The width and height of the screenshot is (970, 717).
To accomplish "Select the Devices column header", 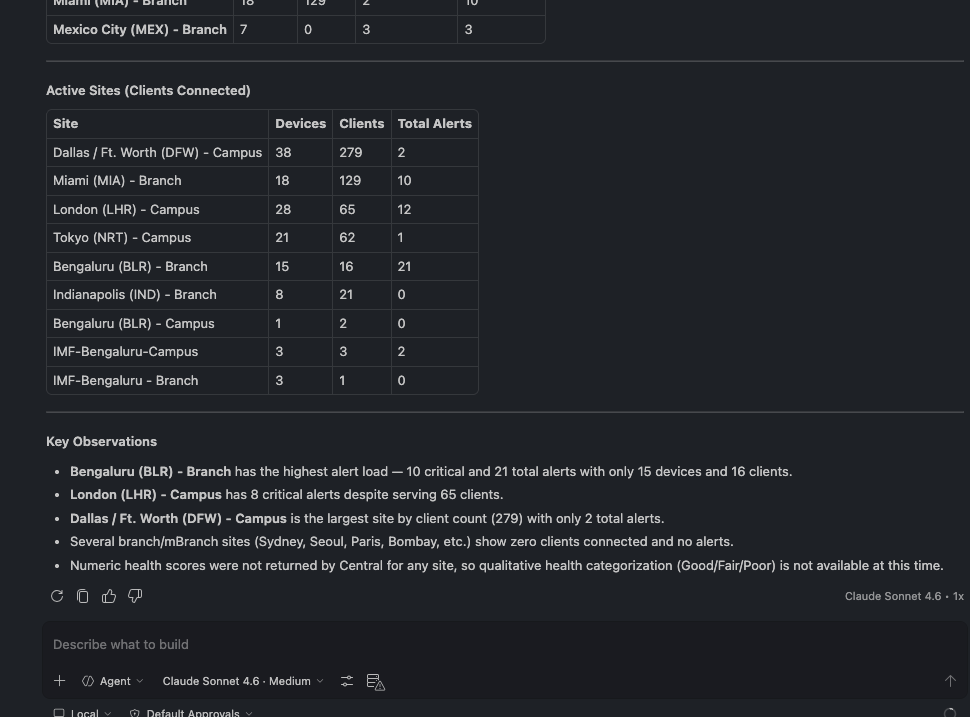I will [300, 123].
